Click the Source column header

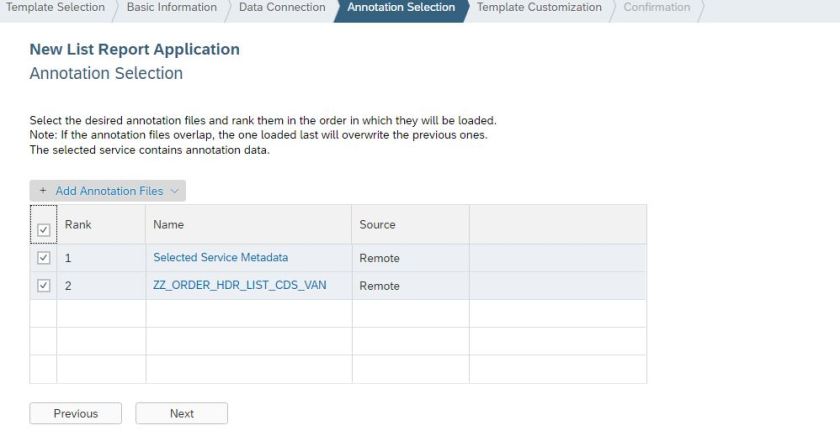click(377, 225)
